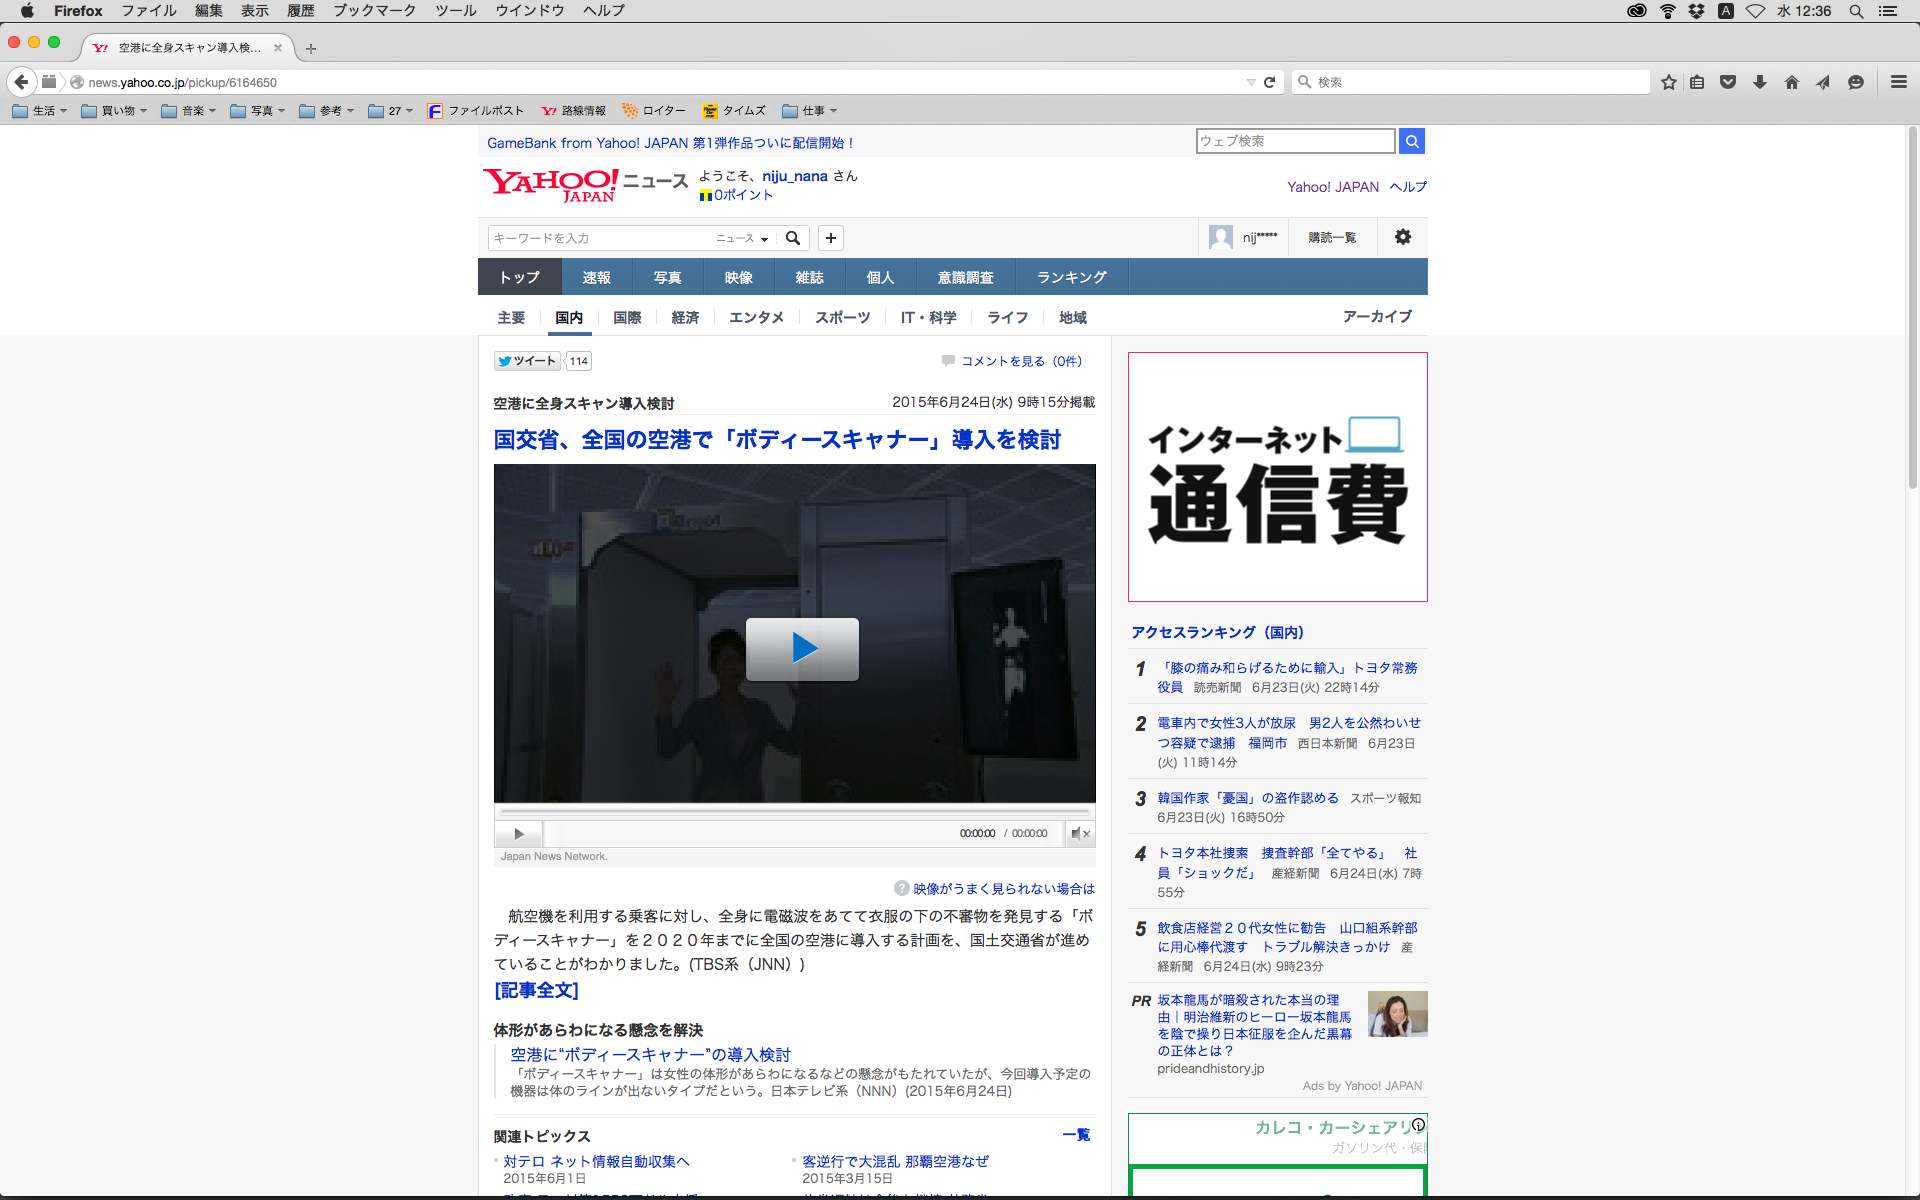Switch to the ランキング navigation tab
1920x1200 pixels.
1071,277
